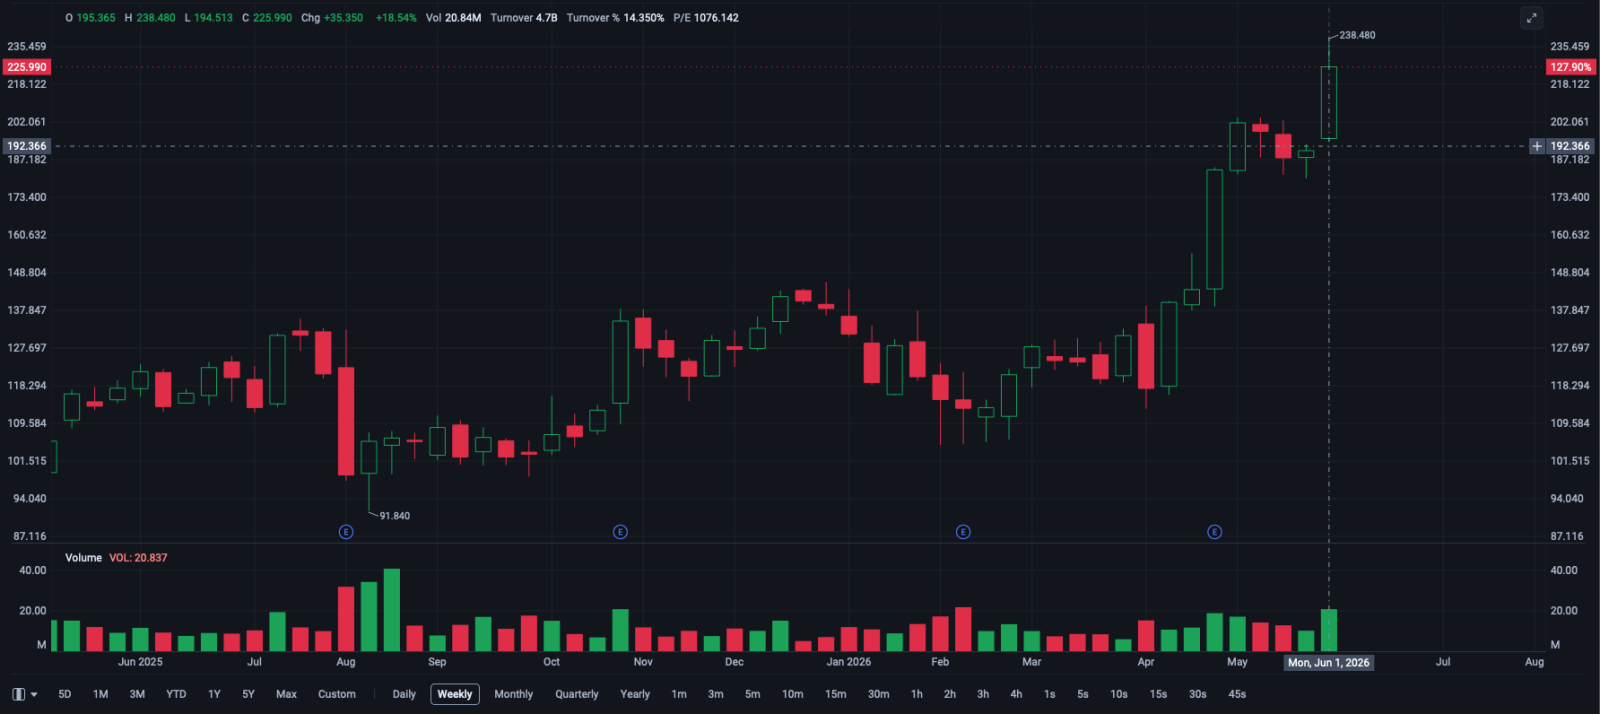Select the 1m interval
The image size is (1600, 714).
[x=679, y=694]
